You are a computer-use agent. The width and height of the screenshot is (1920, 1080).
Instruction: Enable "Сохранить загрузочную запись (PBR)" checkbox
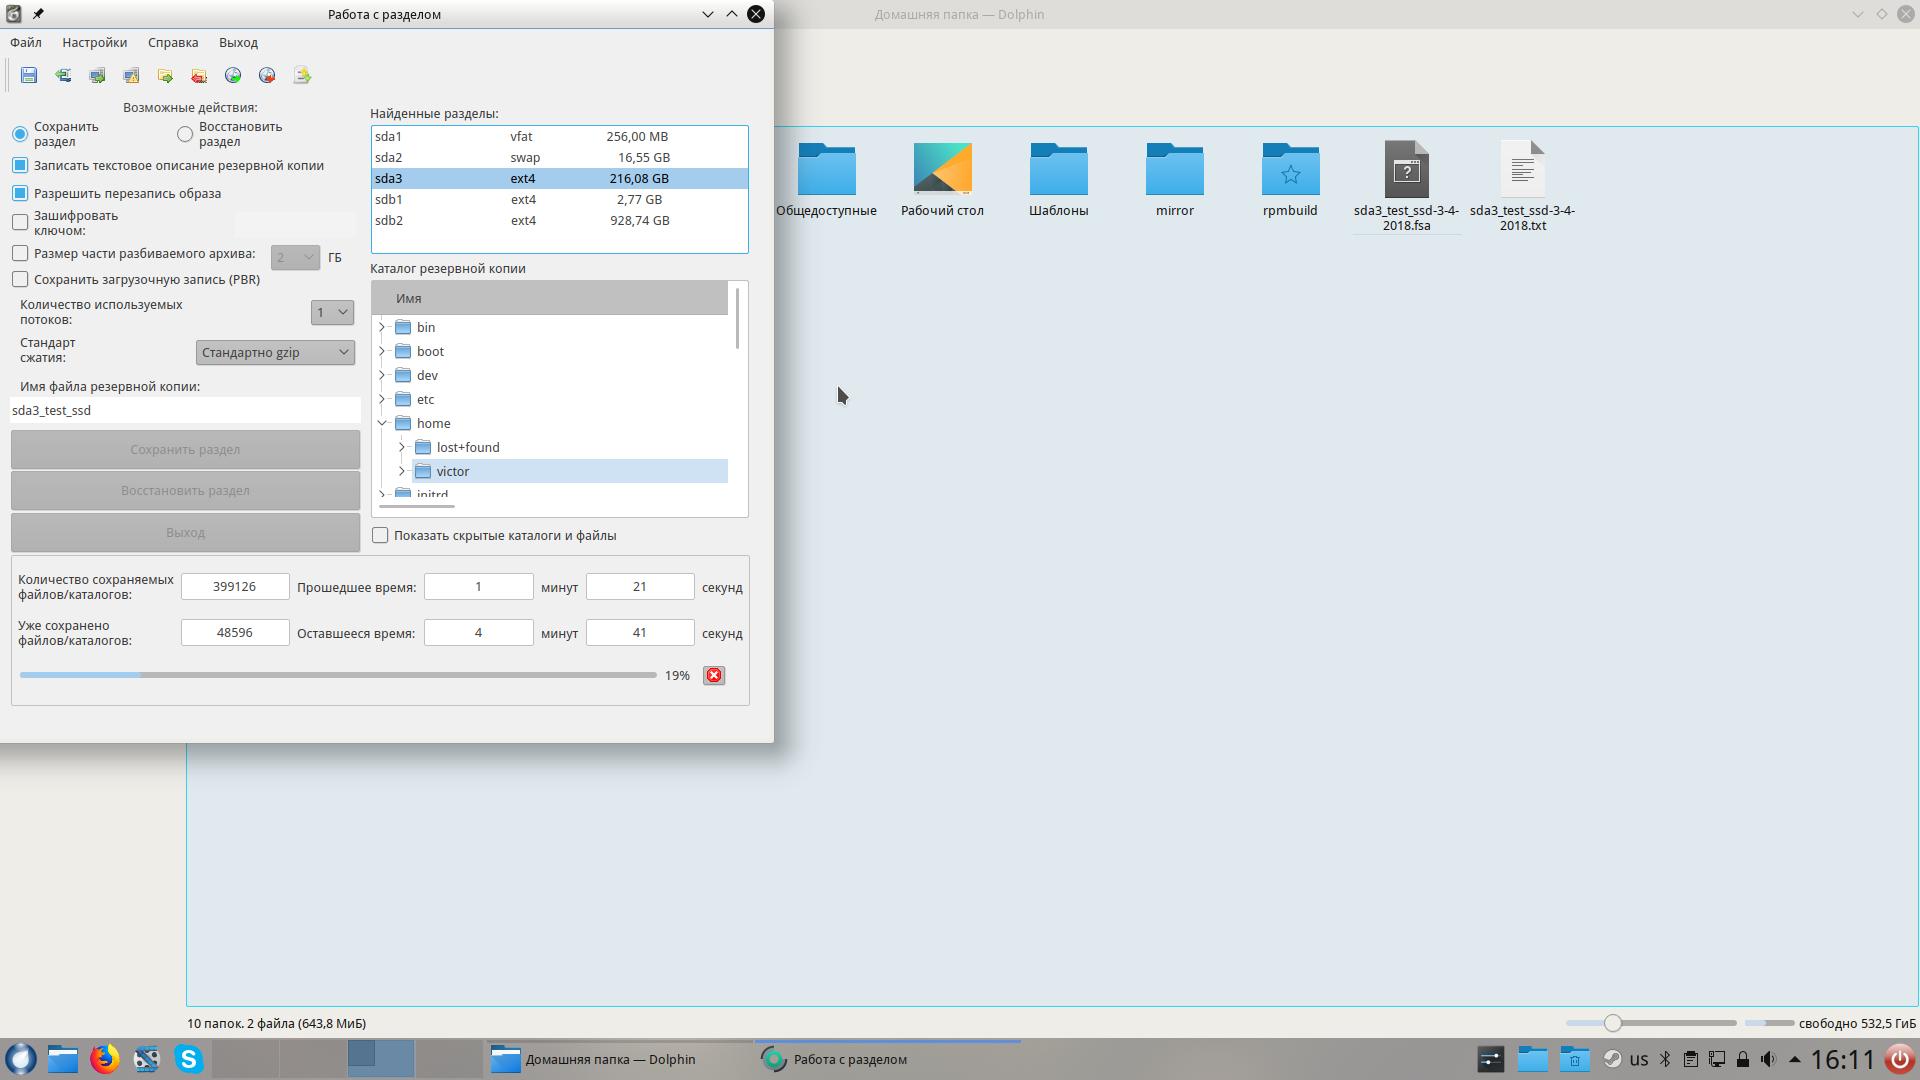pos(20,280)
